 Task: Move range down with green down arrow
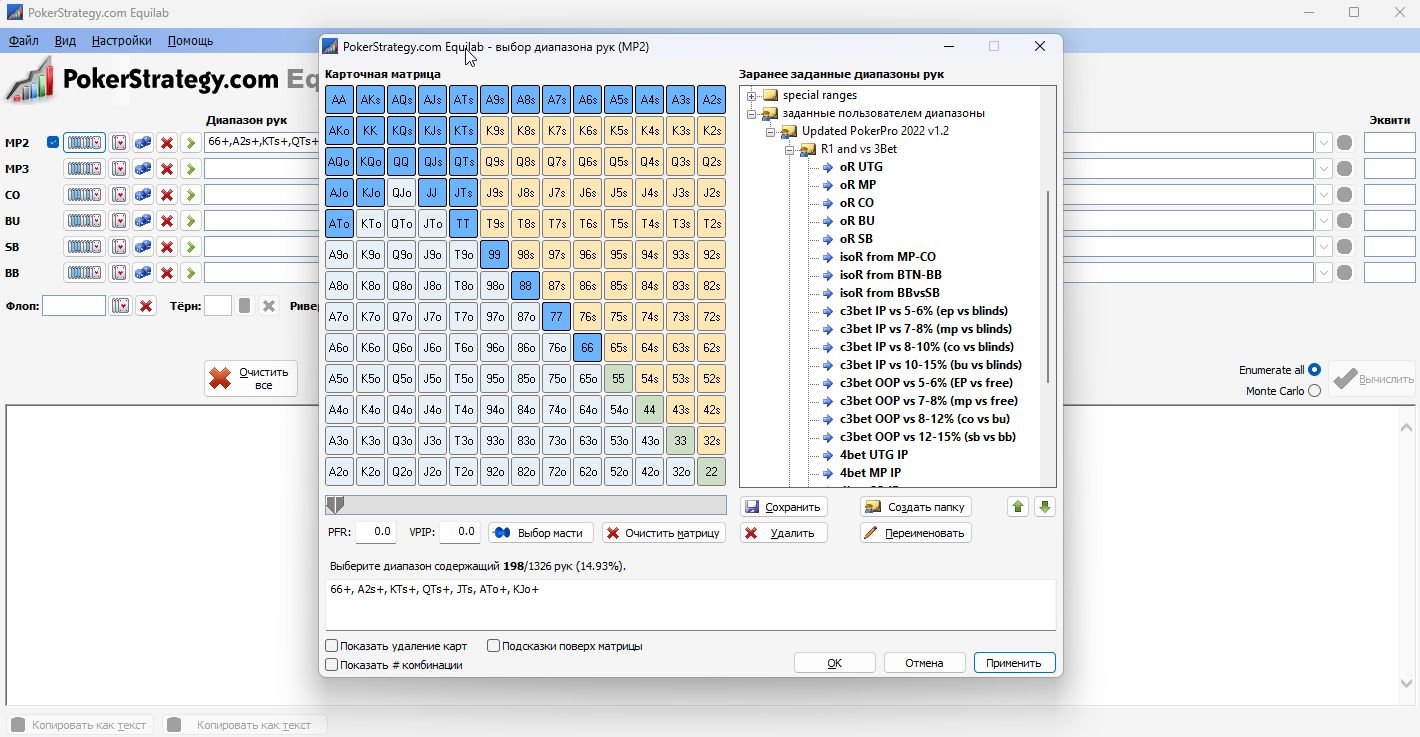tap(1045, 507)
